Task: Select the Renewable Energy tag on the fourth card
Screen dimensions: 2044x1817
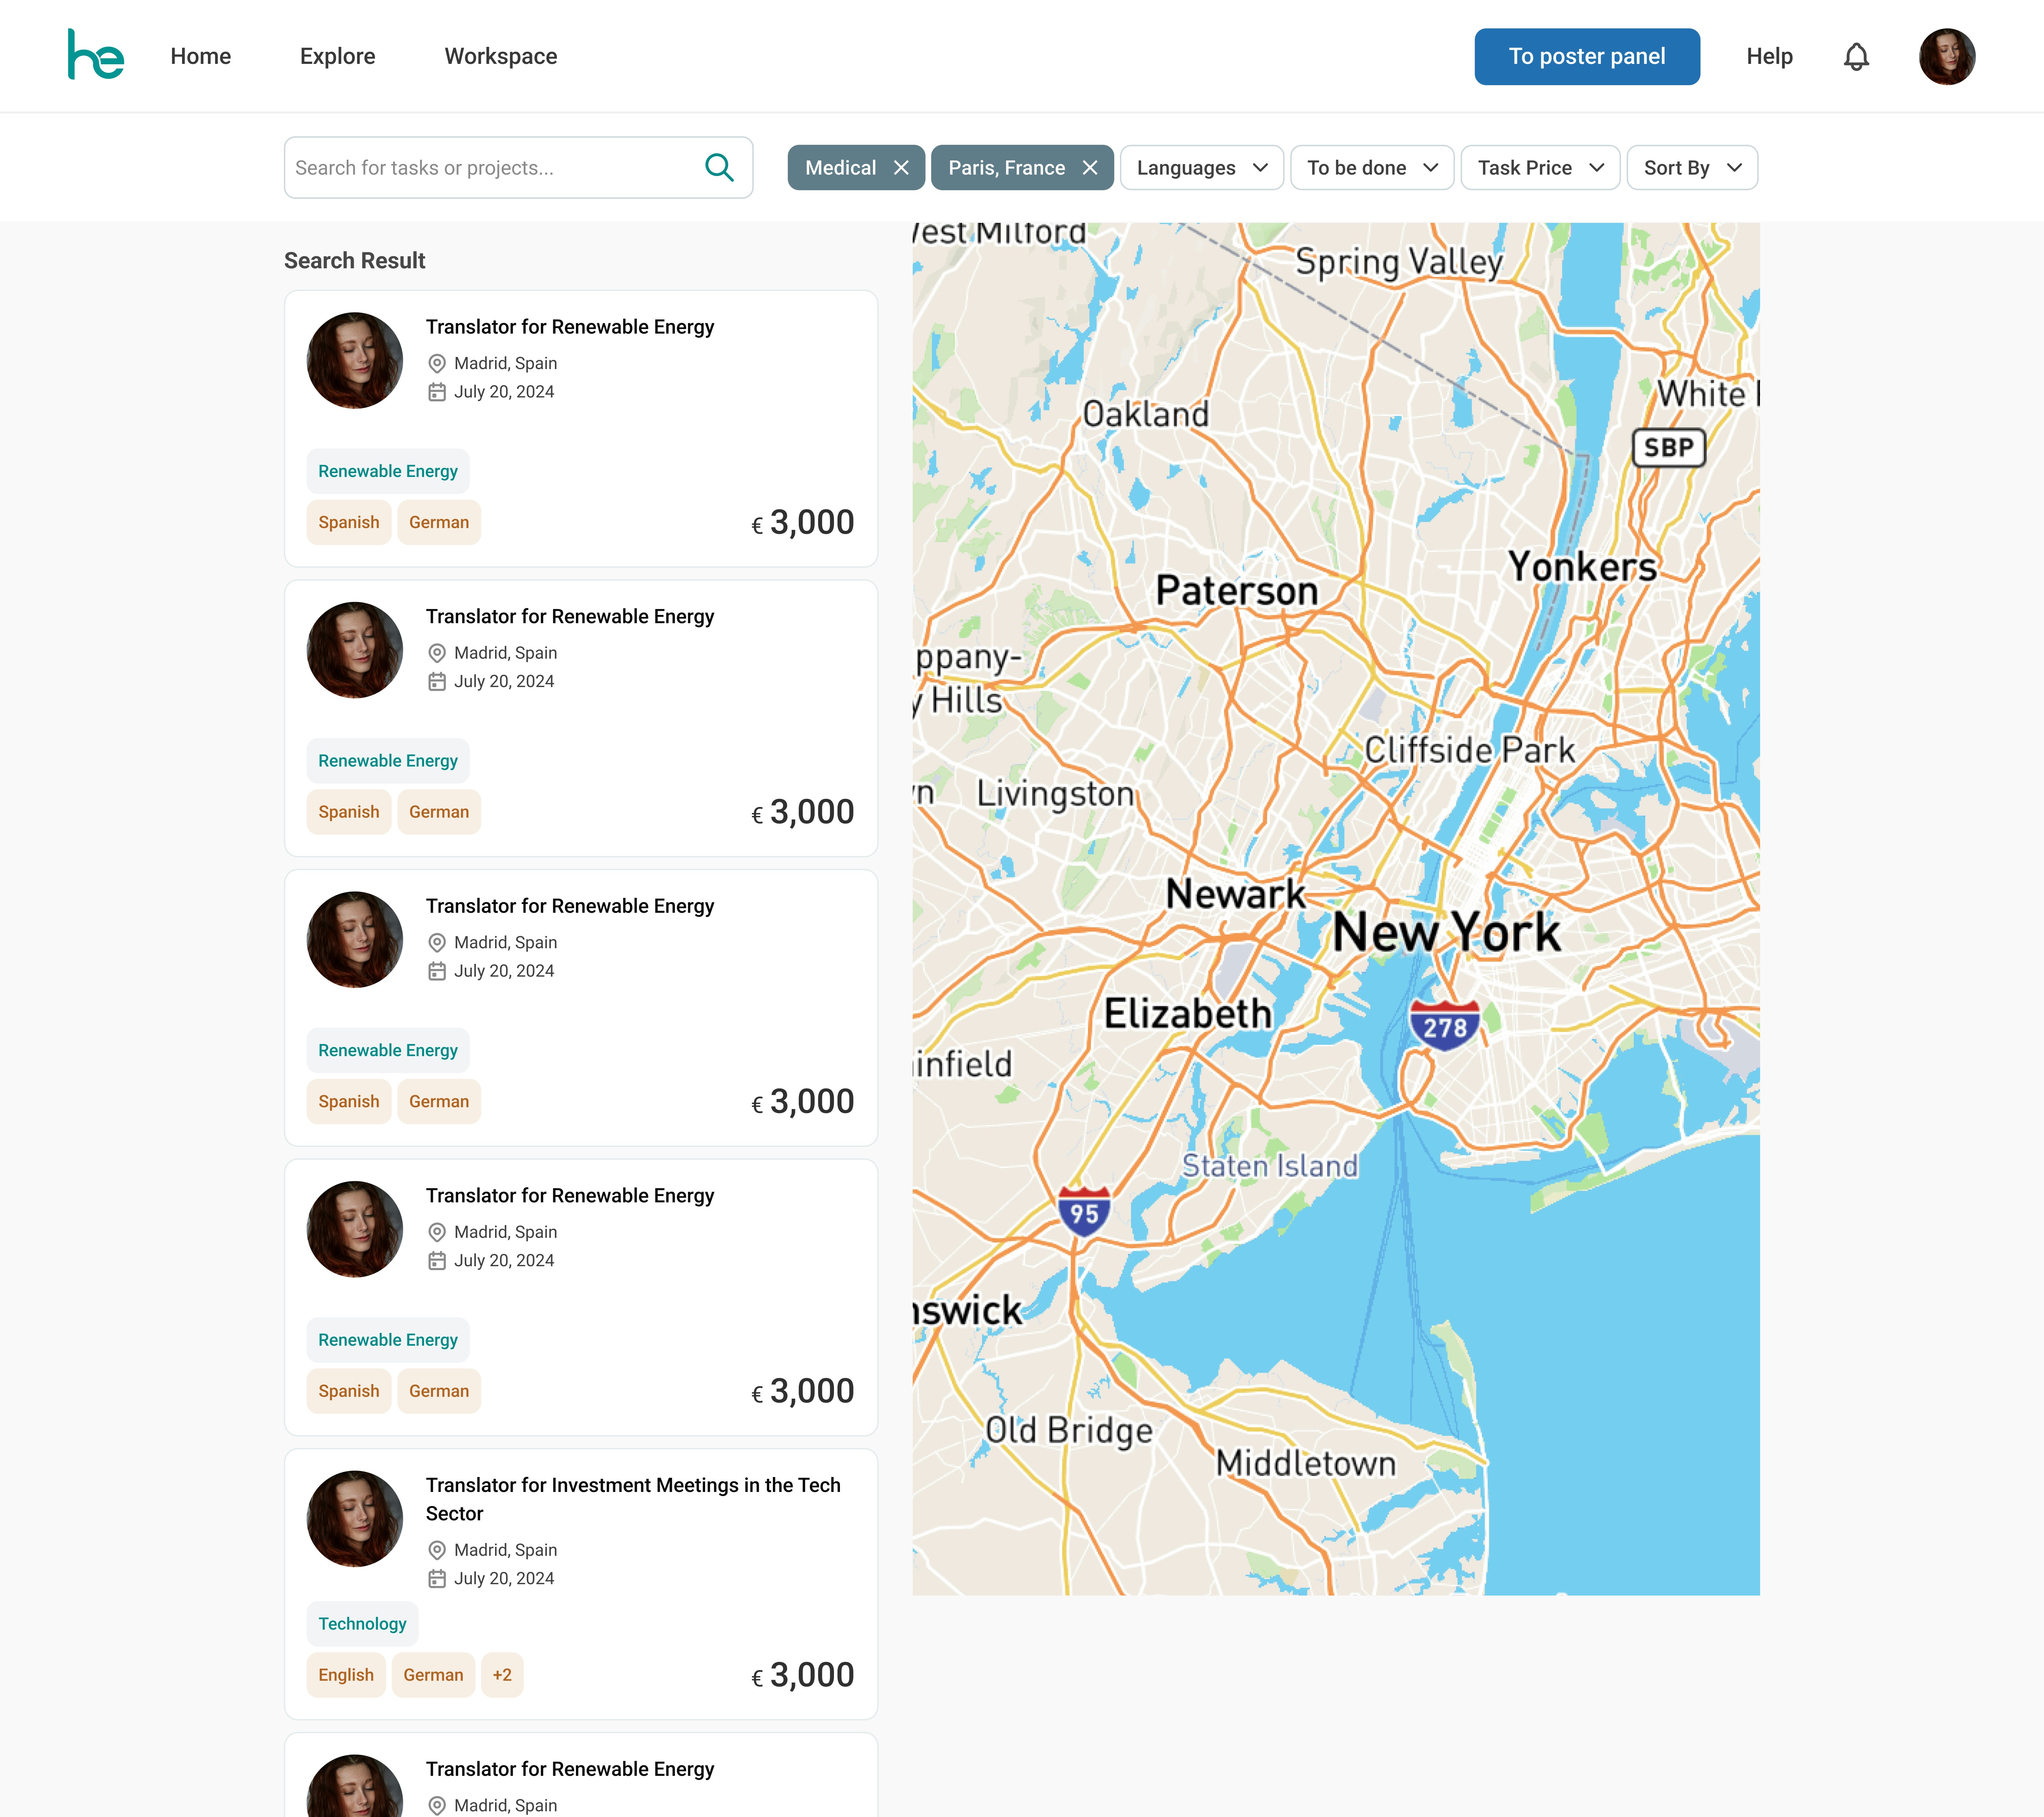Action: tap(388, 1340)
